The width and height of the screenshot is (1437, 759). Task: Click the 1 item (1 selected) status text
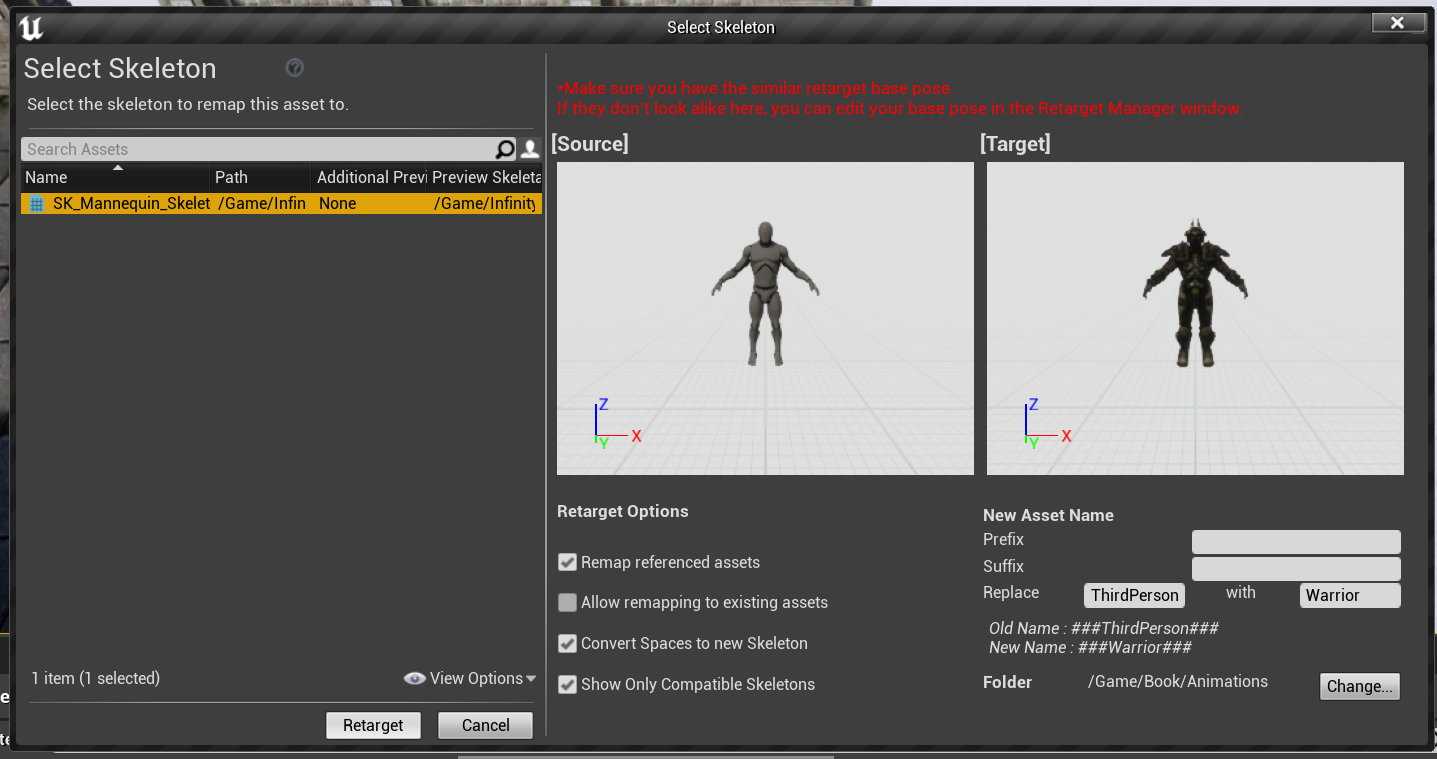[x=96, y=678]
